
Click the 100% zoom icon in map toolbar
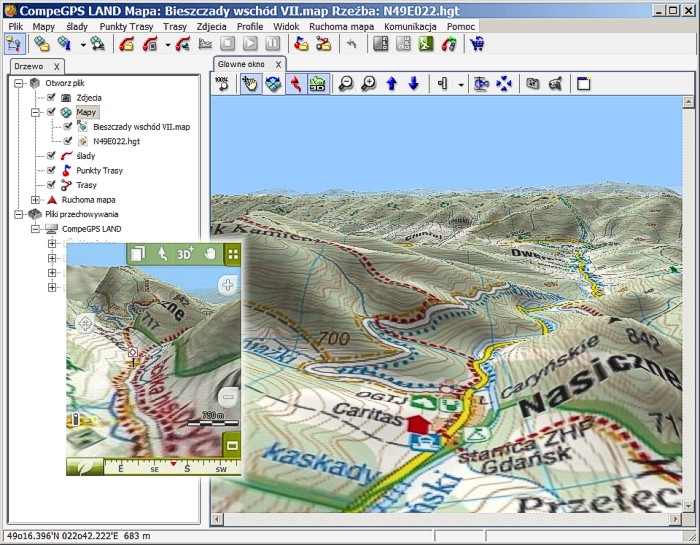pyautogui.click(x=222, y=83)
